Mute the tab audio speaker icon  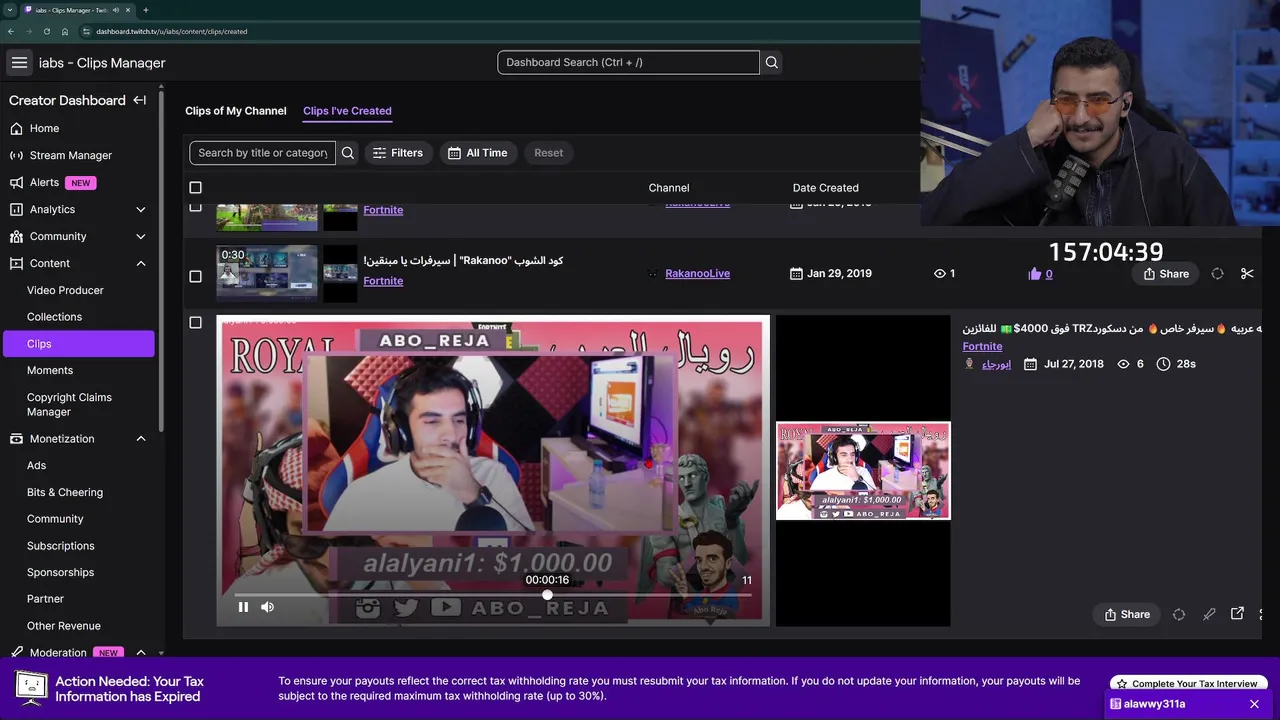tap(116, 10)
